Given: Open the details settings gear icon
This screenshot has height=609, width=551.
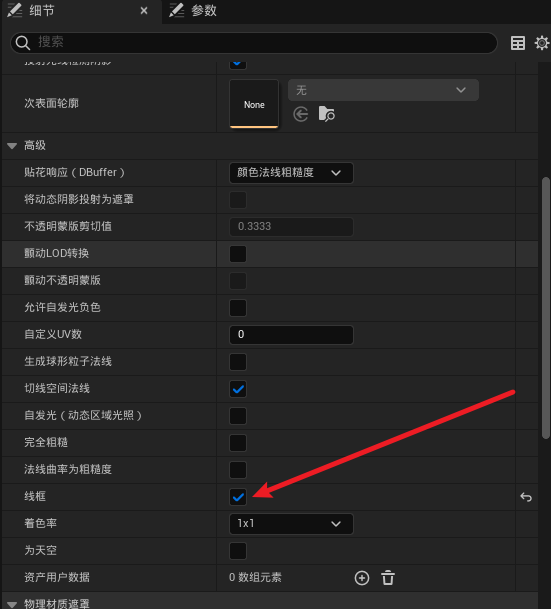Looking at the screenshot, I should [x=542, y=43].
